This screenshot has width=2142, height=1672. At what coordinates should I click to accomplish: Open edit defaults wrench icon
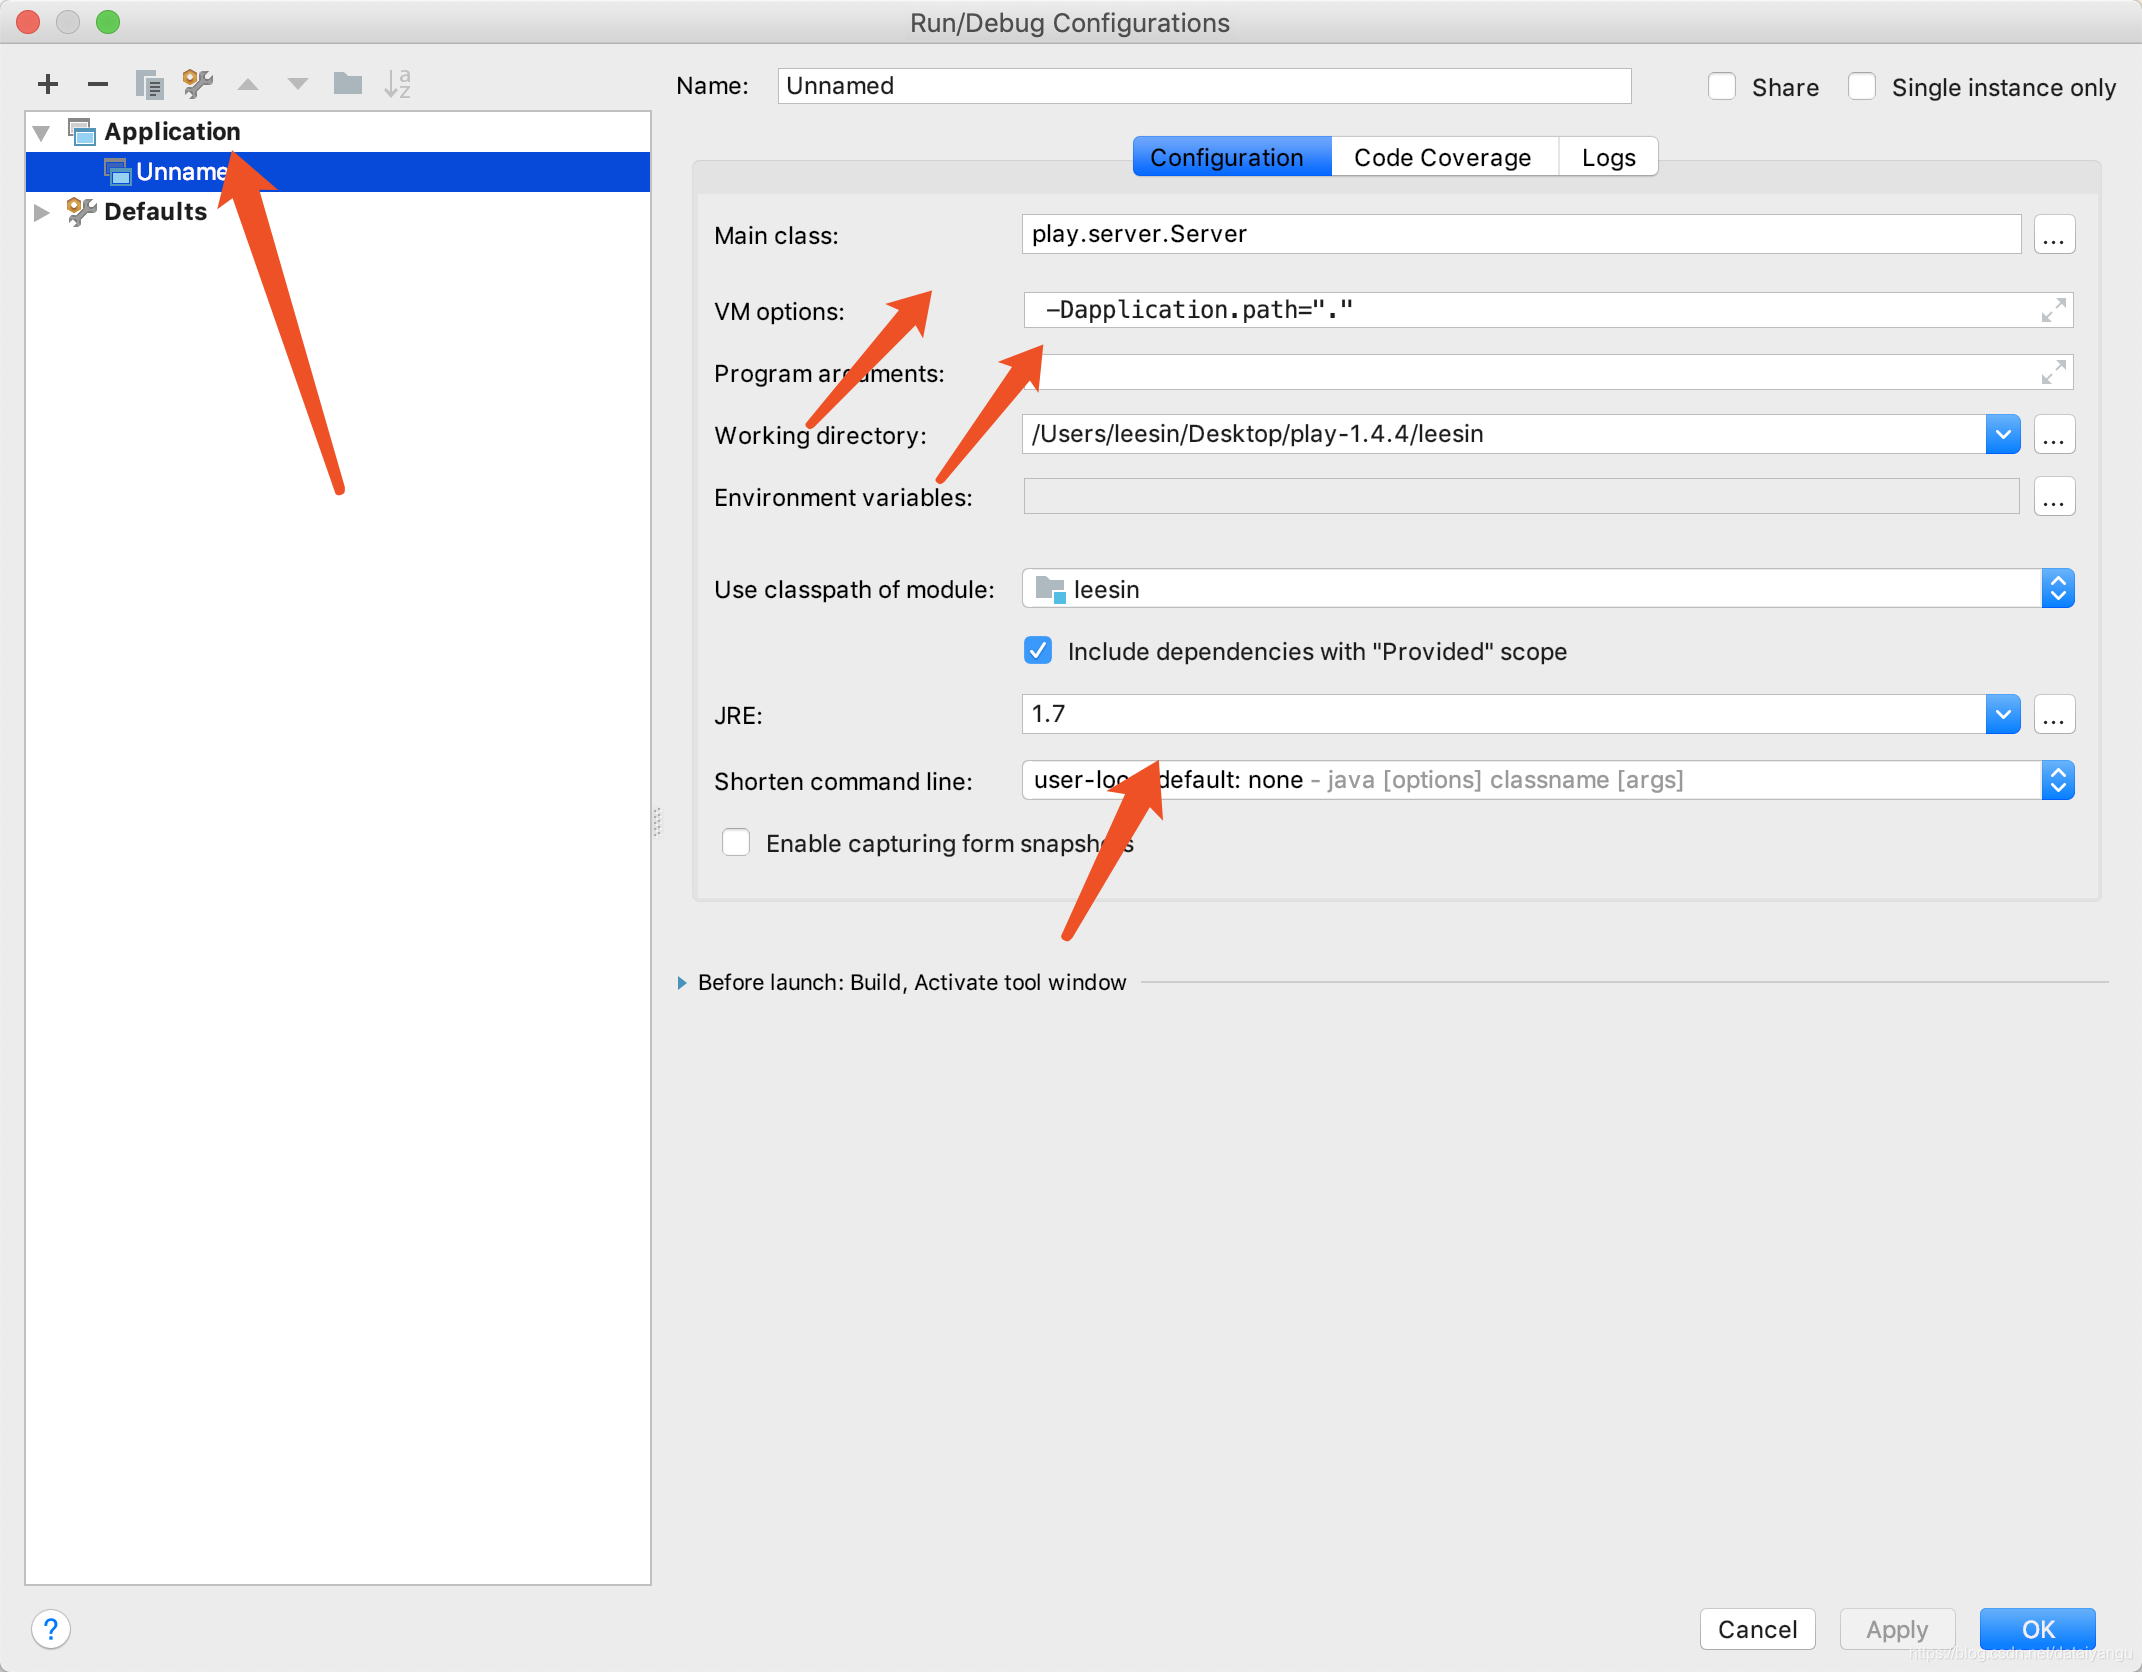[x=198, y=84]
